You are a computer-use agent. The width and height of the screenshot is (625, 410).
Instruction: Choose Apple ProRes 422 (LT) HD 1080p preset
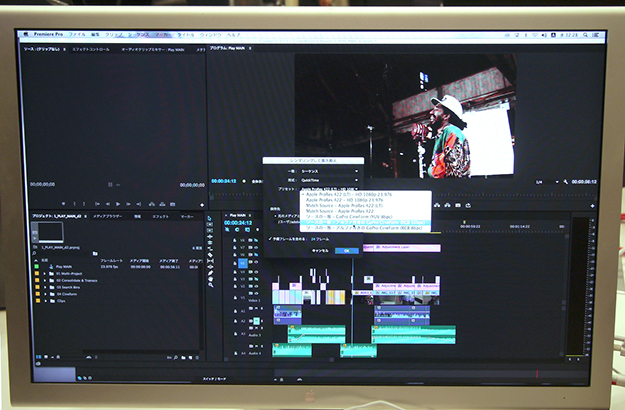[349, 194]
